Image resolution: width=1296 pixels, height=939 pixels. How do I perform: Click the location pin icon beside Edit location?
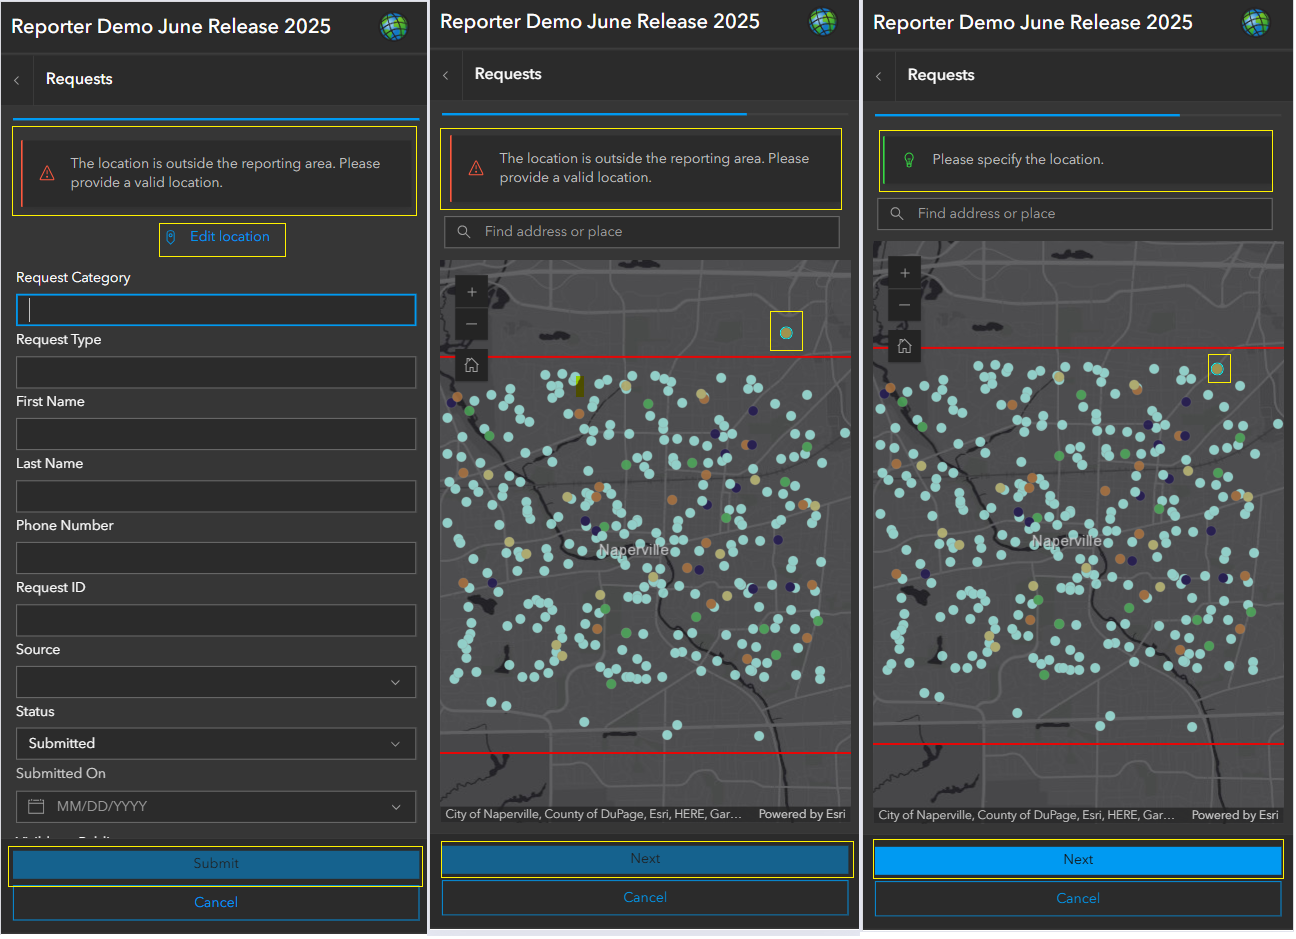[171, 237]
